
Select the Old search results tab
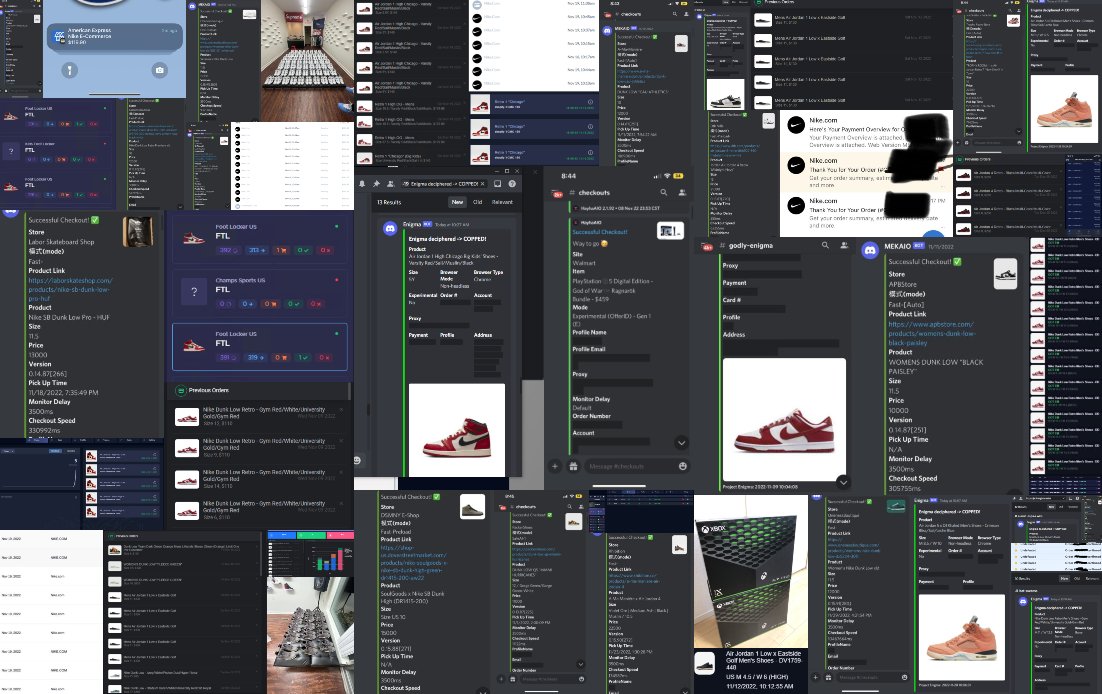coord(477,202)
